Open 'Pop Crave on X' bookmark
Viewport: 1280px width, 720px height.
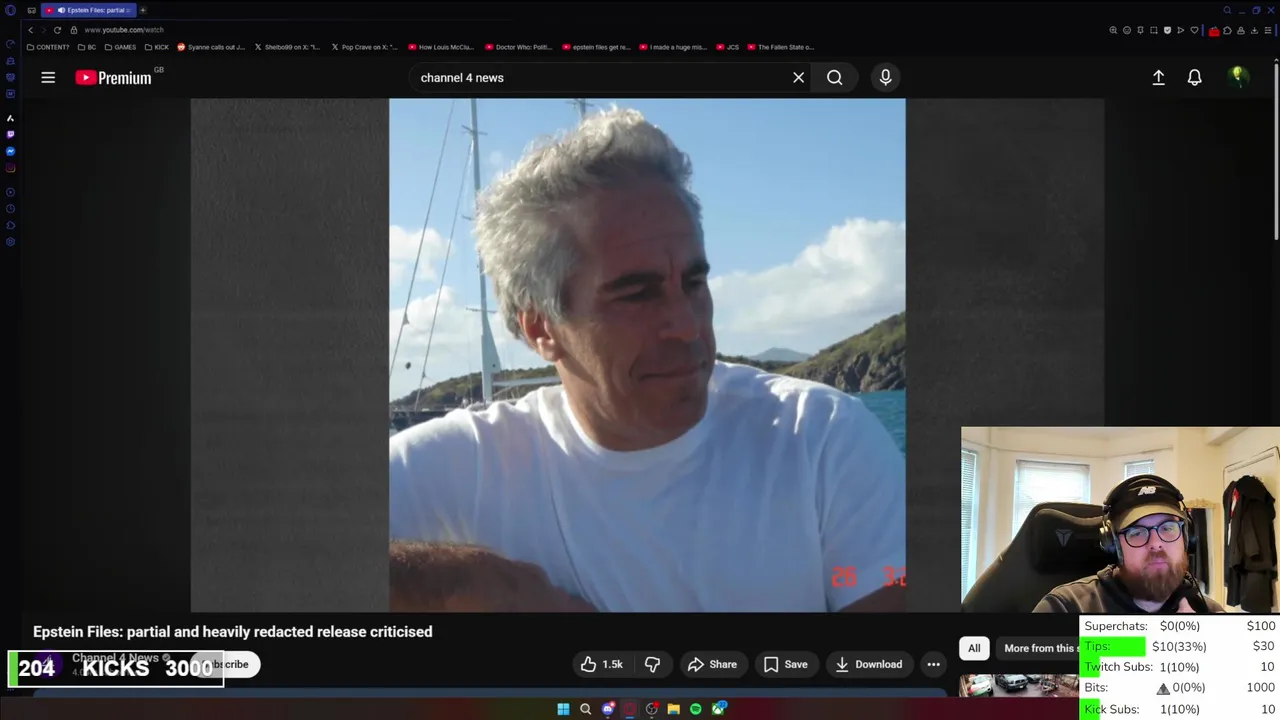point(364,47)
